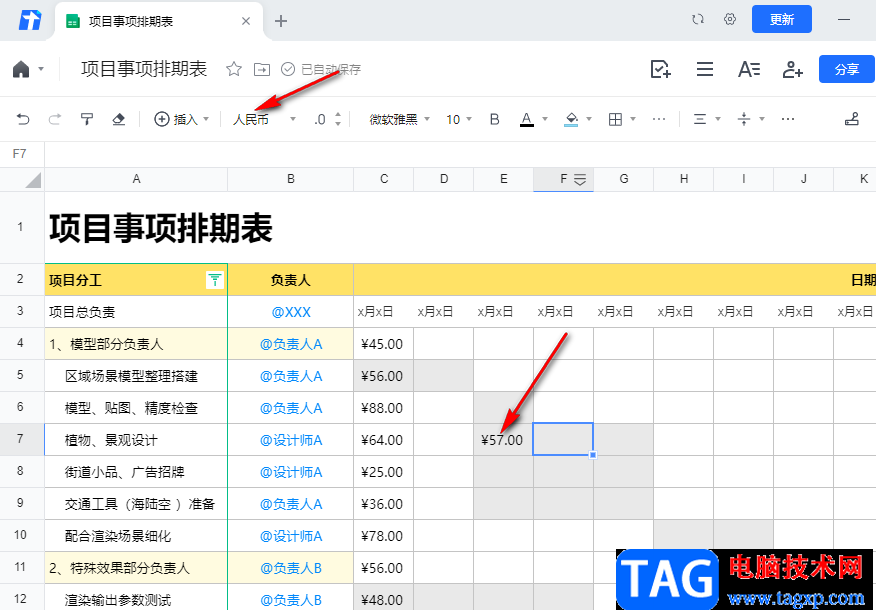
Task: Click the clear format eraser icon
Action: (x=118, y=119)
